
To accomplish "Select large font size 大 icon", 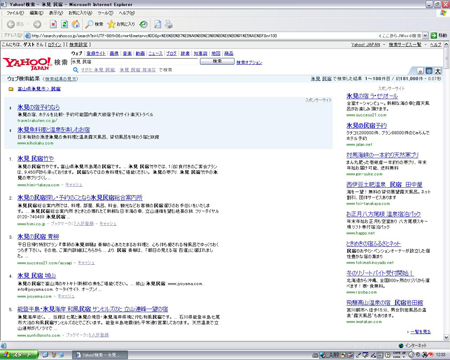I will (x=438, y=71).
